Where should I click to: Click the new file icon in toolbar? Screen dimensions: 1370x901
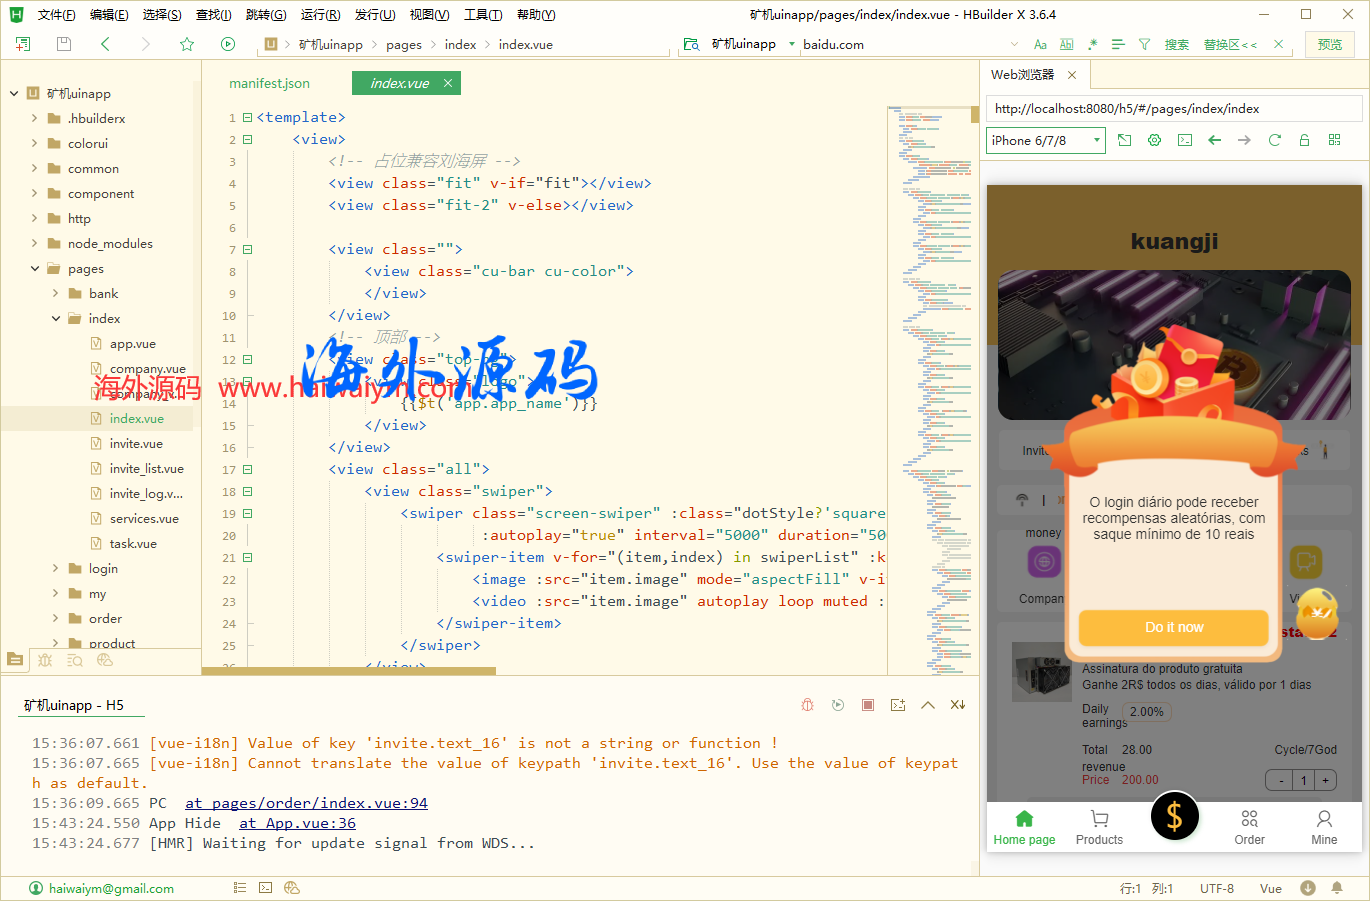click(23, 44)
